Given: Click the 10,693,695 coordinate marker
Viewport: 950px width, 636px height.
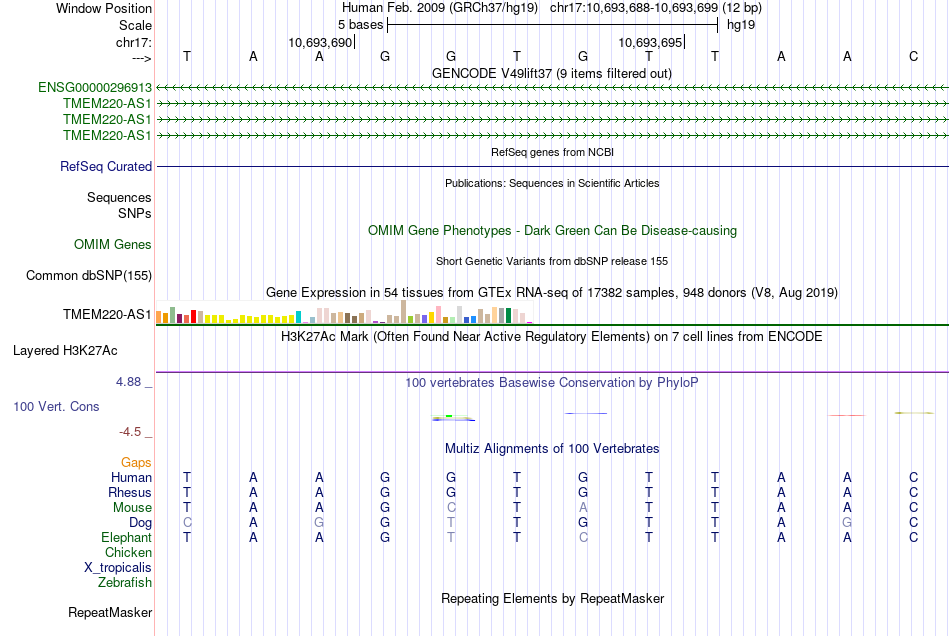Looking at the screenshot, I should (x=650, y=42).
